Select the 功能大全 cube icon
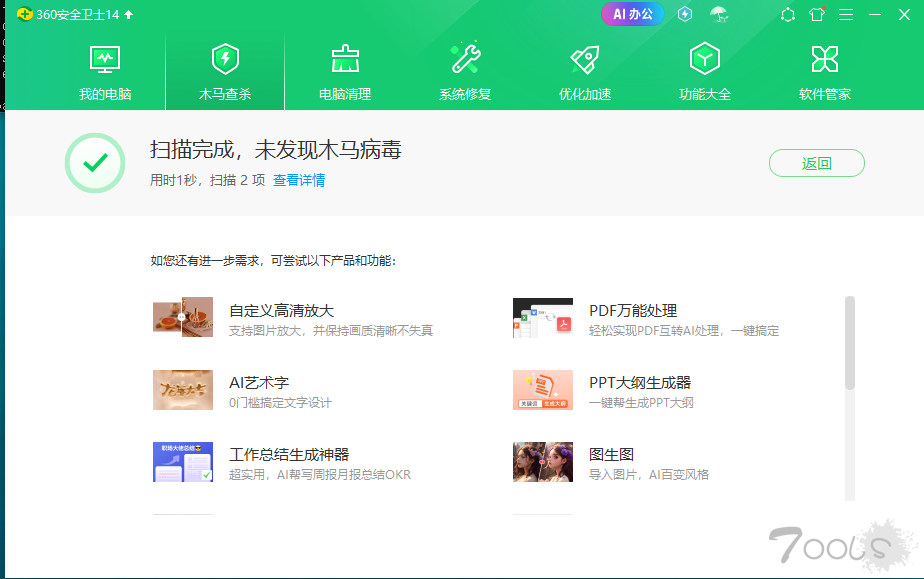Viewport: 924px width, 579px height. tap(705, 59)
